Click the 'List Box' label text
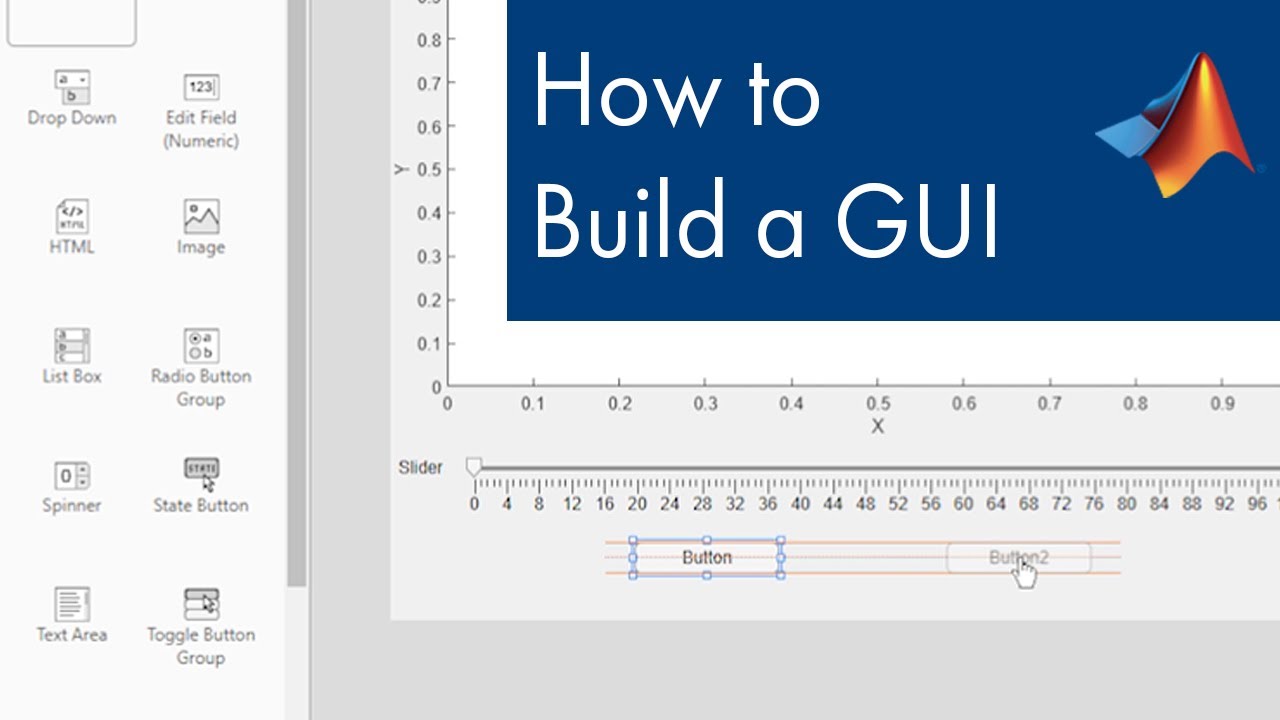 [x=72, y=376]
